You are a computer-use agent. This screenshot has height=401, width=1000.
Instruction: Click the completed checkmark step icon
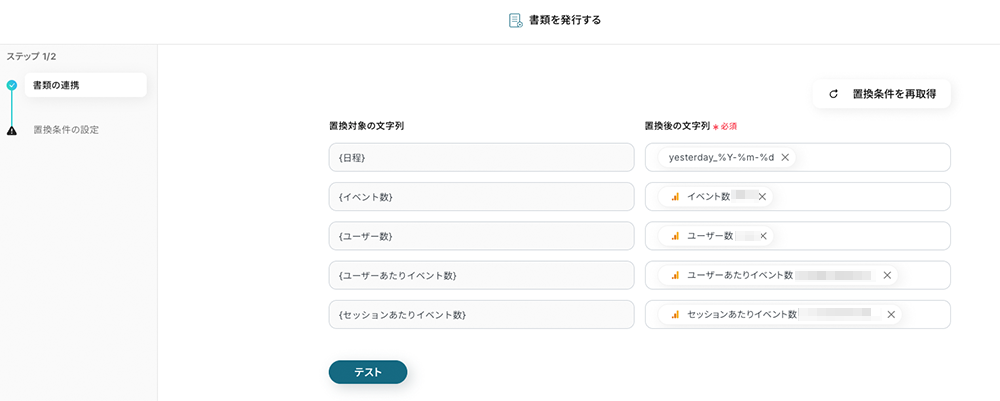coord(11,85)
